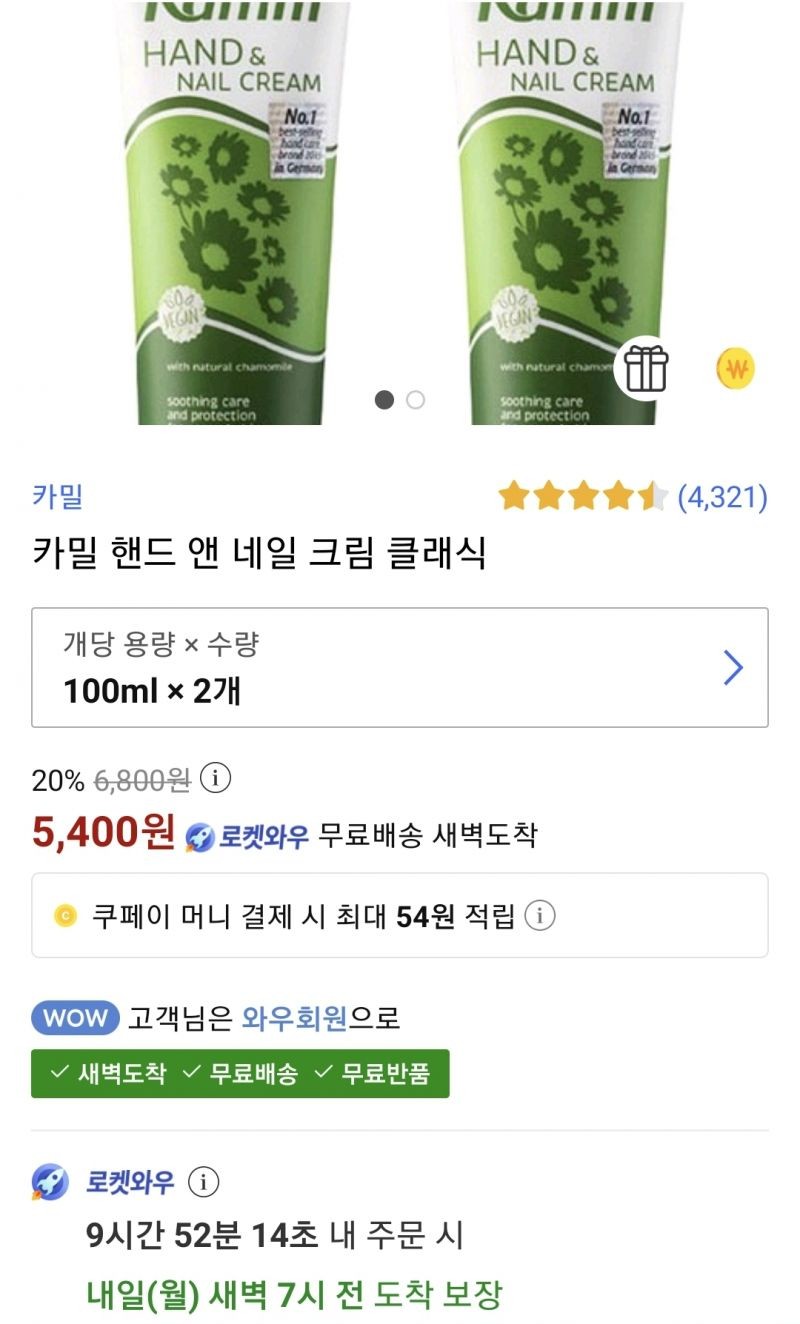Screen dimensions: 800x1324
Task: Open the 와우회원 membership link
Action: coord(294,1018)
